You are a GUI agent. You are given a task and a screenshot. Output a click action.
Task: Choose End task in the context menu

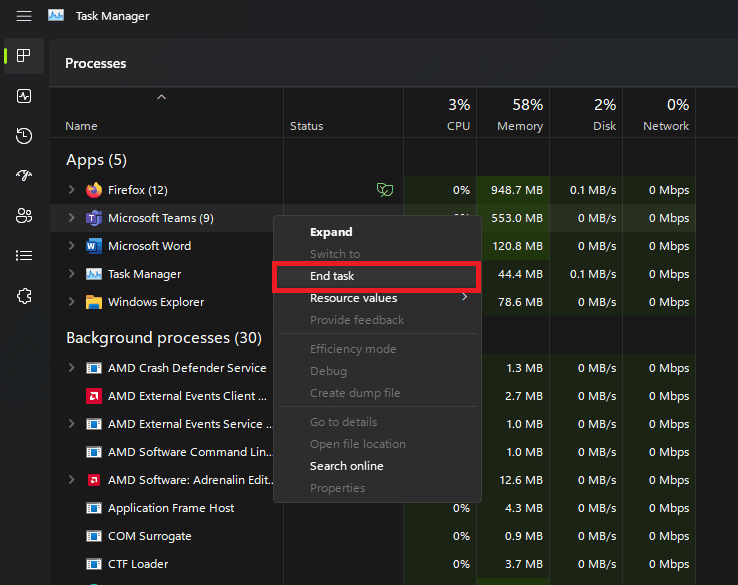(377, 276)
